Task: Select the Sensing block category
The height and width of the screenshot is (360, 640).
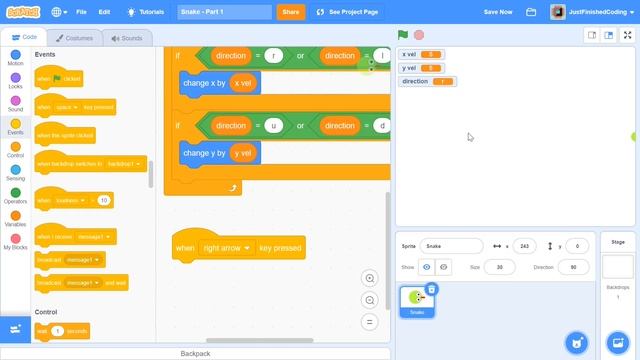Action: 16,173
